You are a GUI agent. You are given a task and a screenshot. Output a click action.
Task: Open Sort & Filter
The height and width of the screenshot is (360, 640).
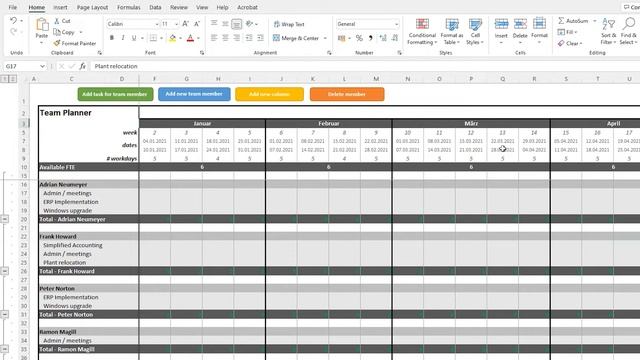point(608,31)
